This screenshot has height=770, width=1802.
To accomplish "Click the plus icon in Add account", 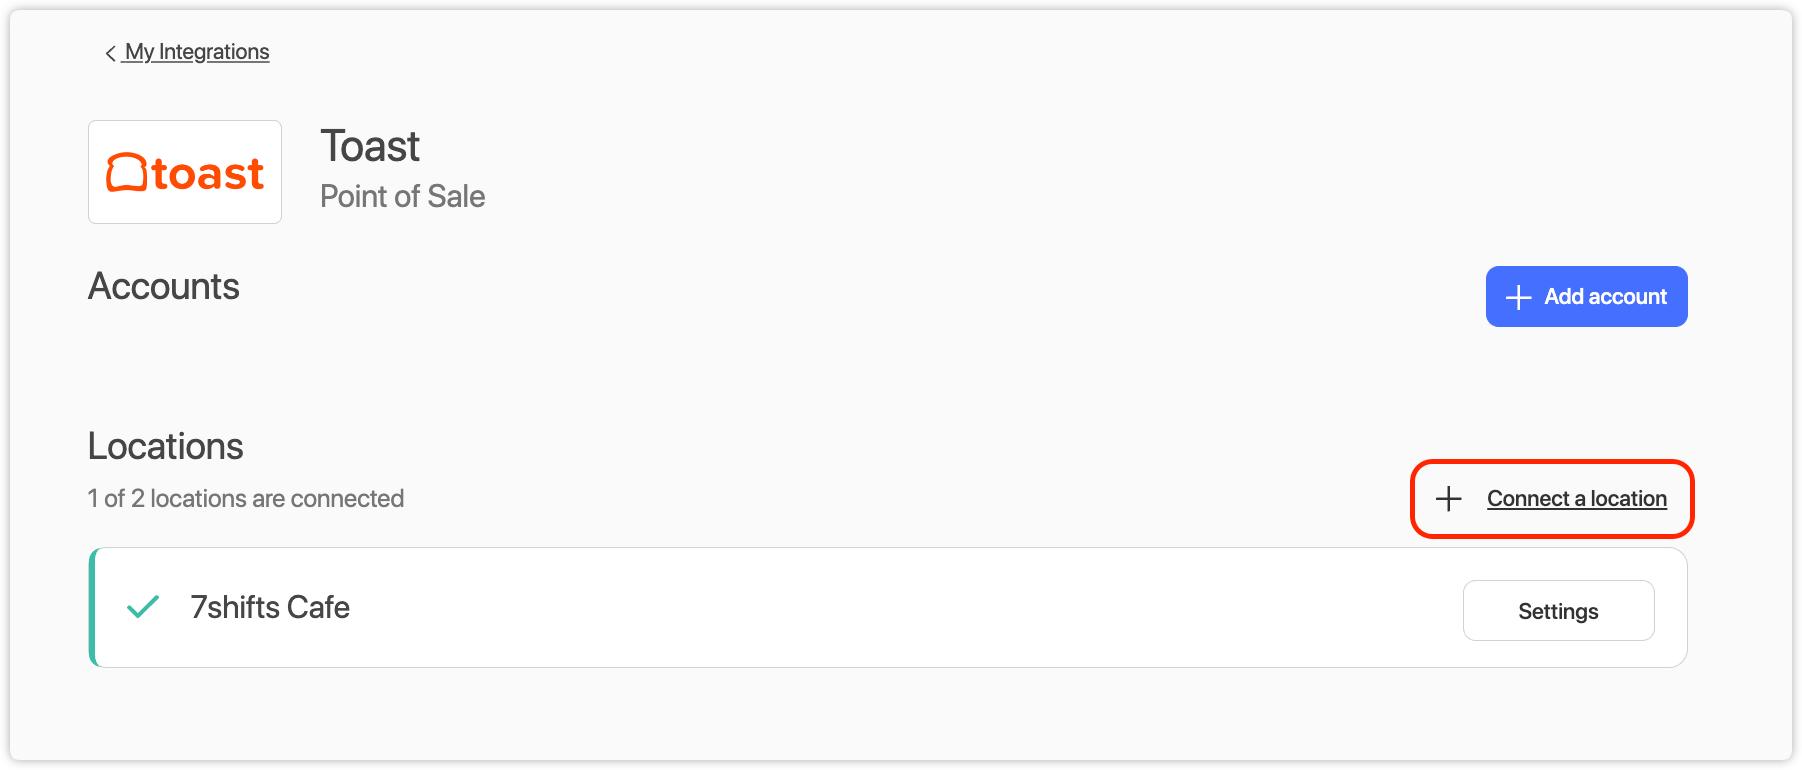I will 1518,297.
